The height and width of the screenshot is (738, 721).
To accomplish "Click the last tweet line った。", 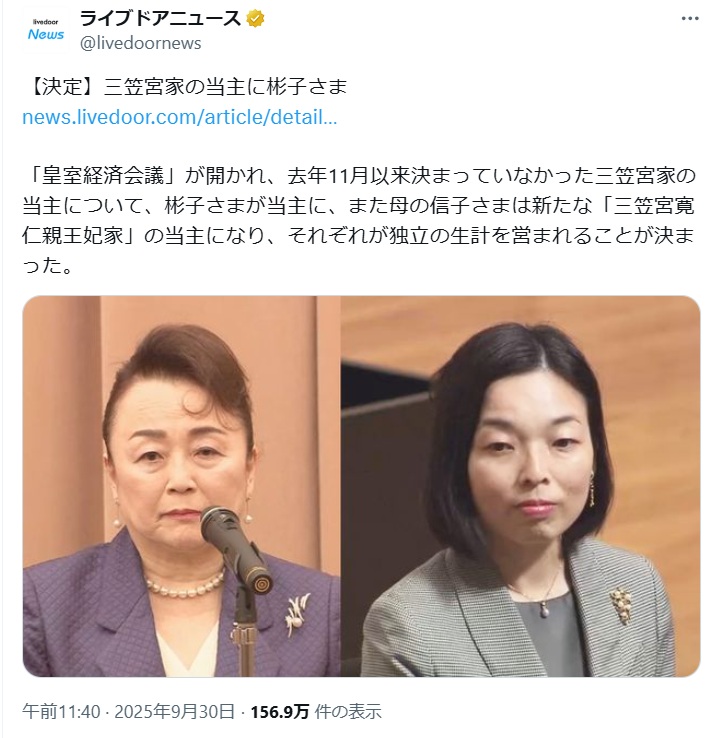I will tap(47, 266).
